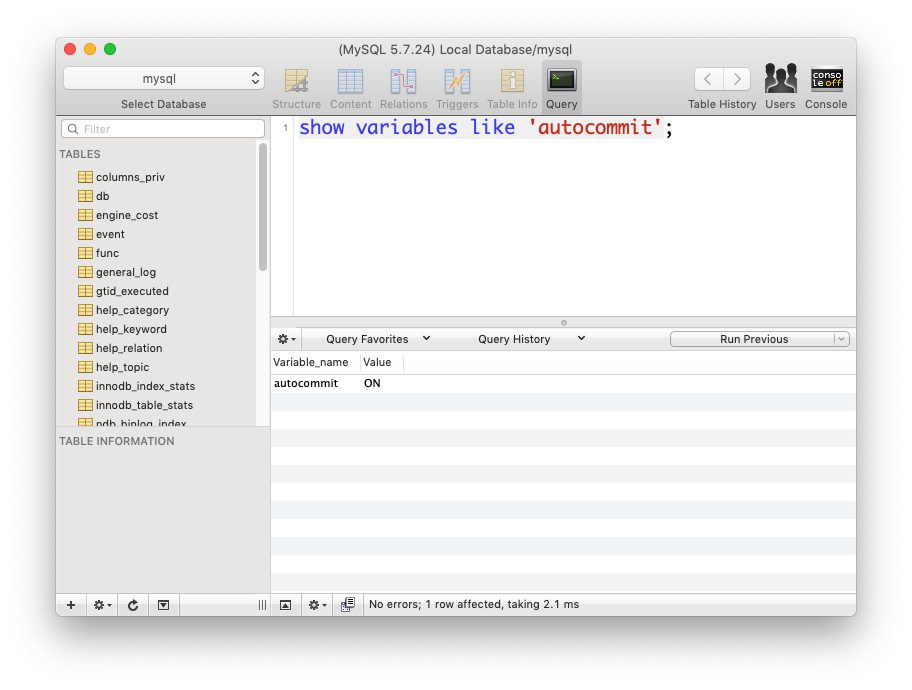This screenshot has width=912, height=690.
Task: Click the TABLES heading
Action: pyautogui.click(x=80, y=154)
